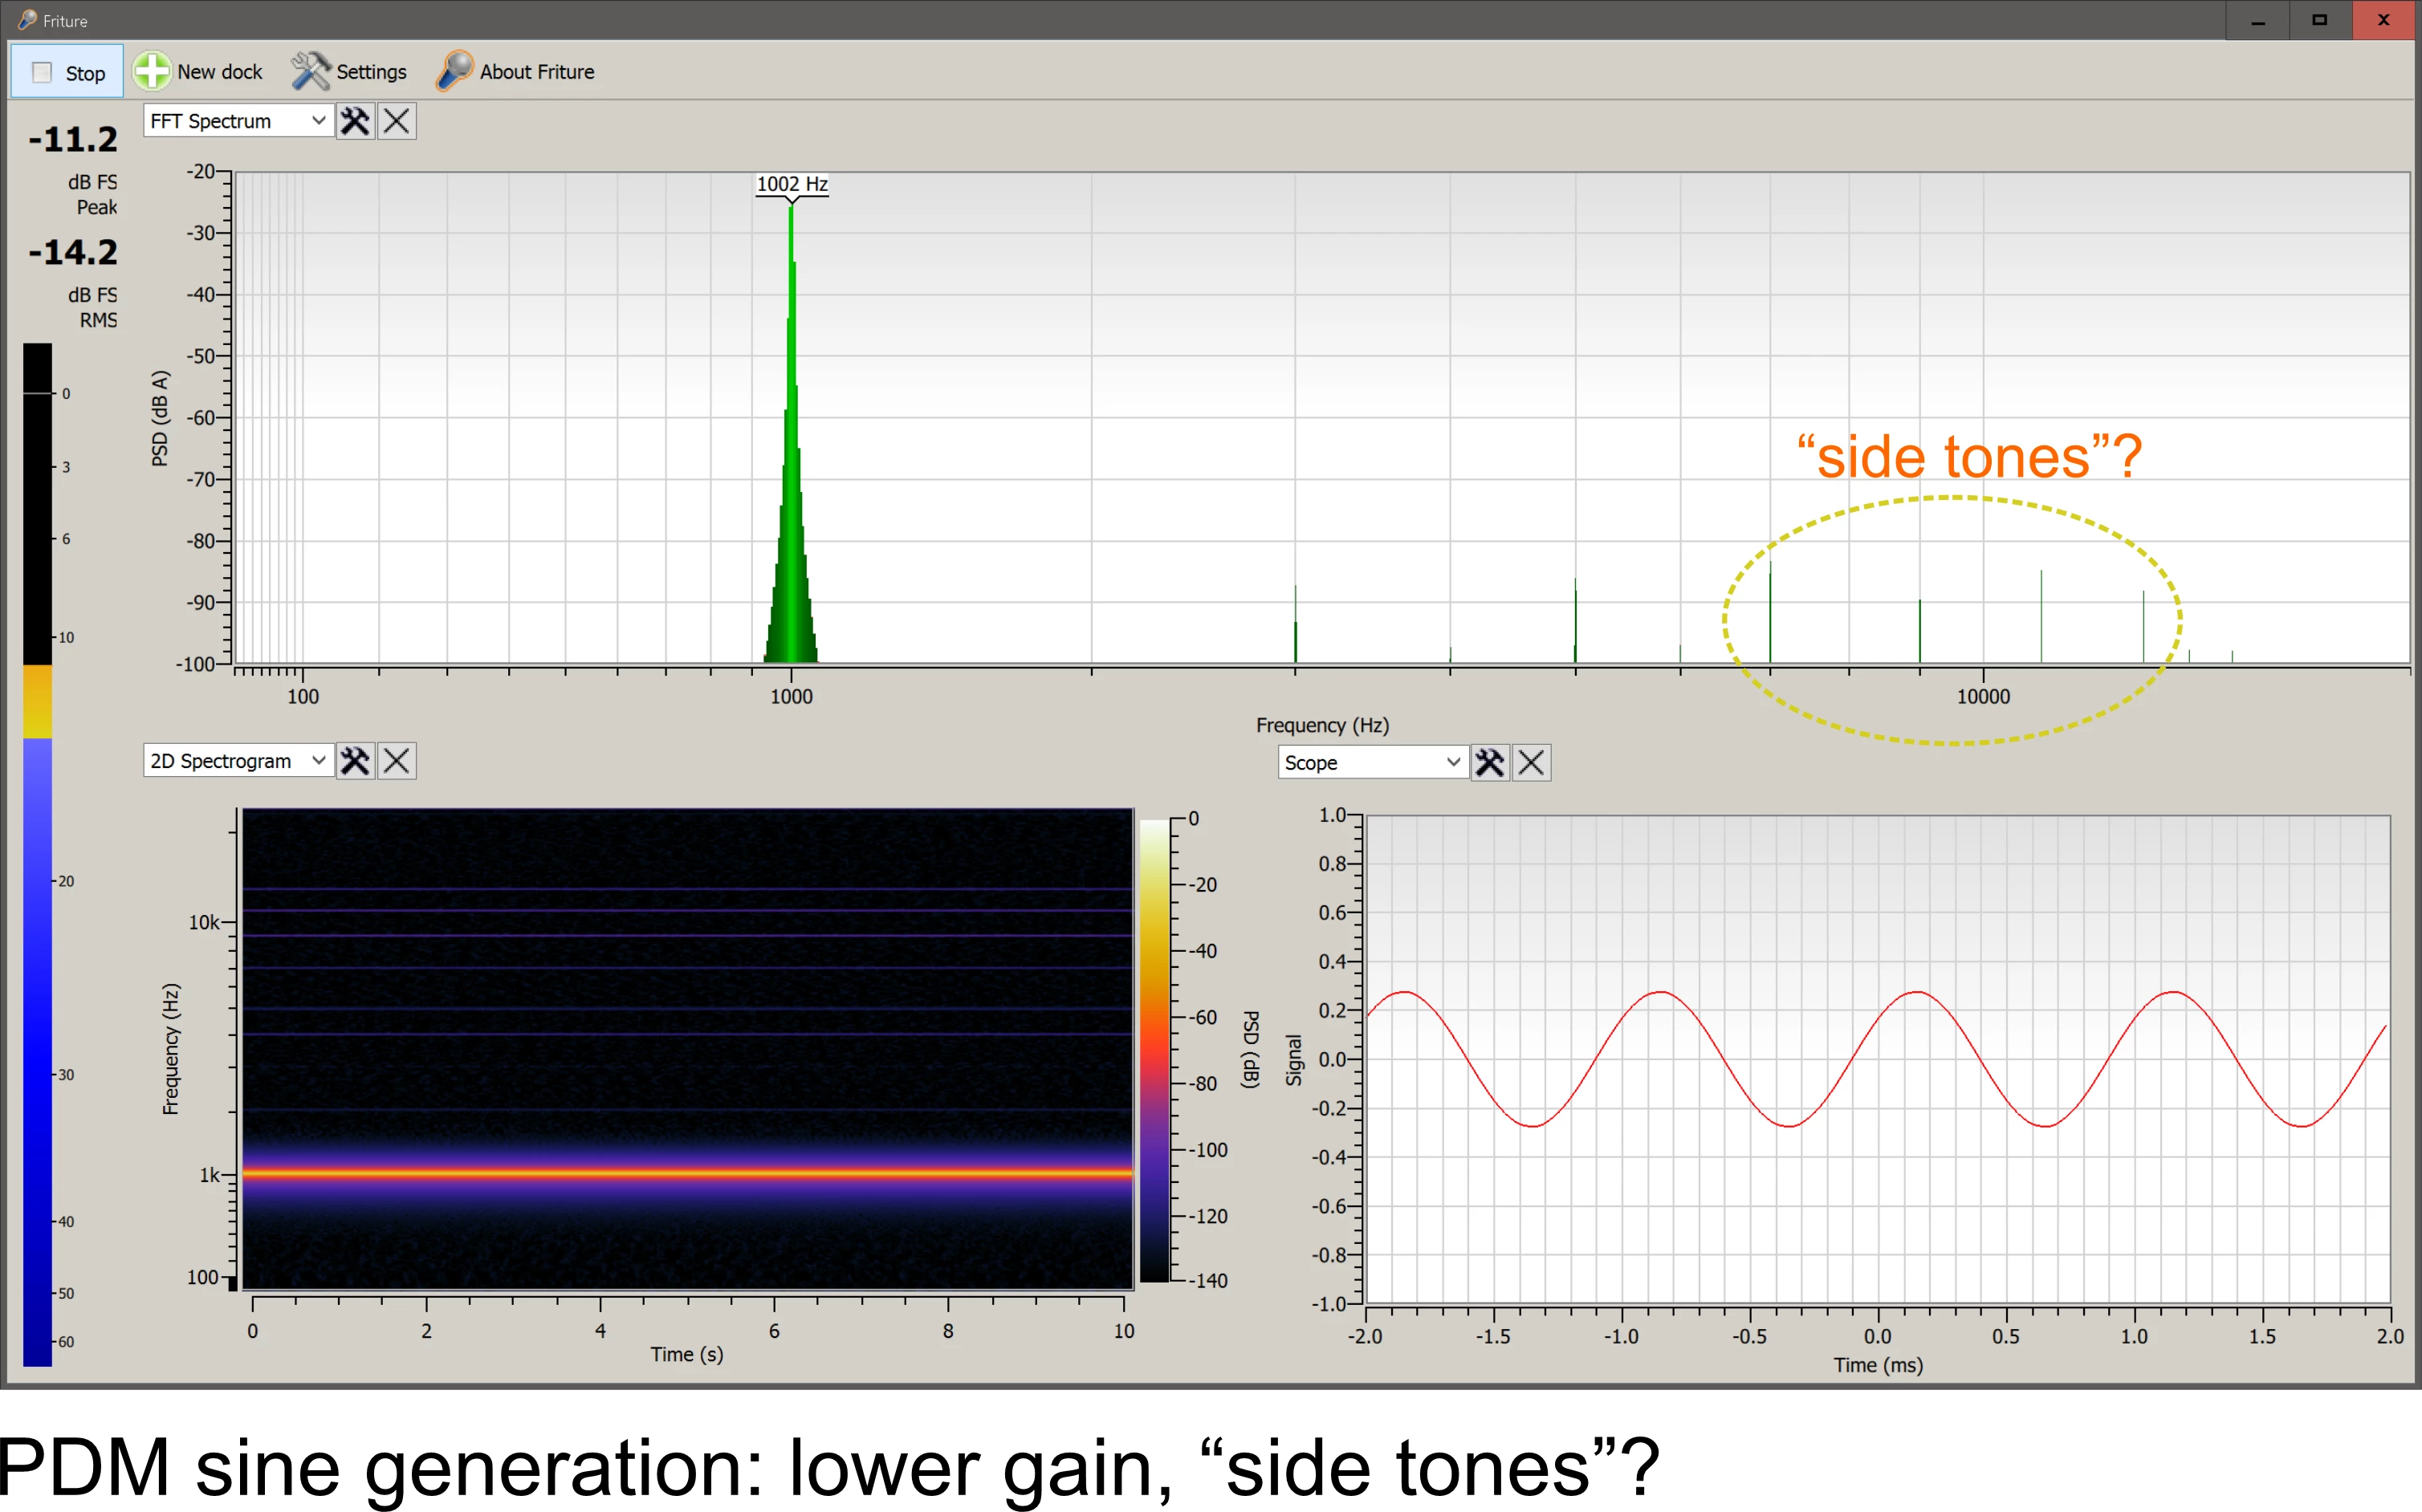The height and width of the screenshot is (1512, 2422).
Task: Click the red sine waveform in Scope
Action: tap(1877, 1059)
